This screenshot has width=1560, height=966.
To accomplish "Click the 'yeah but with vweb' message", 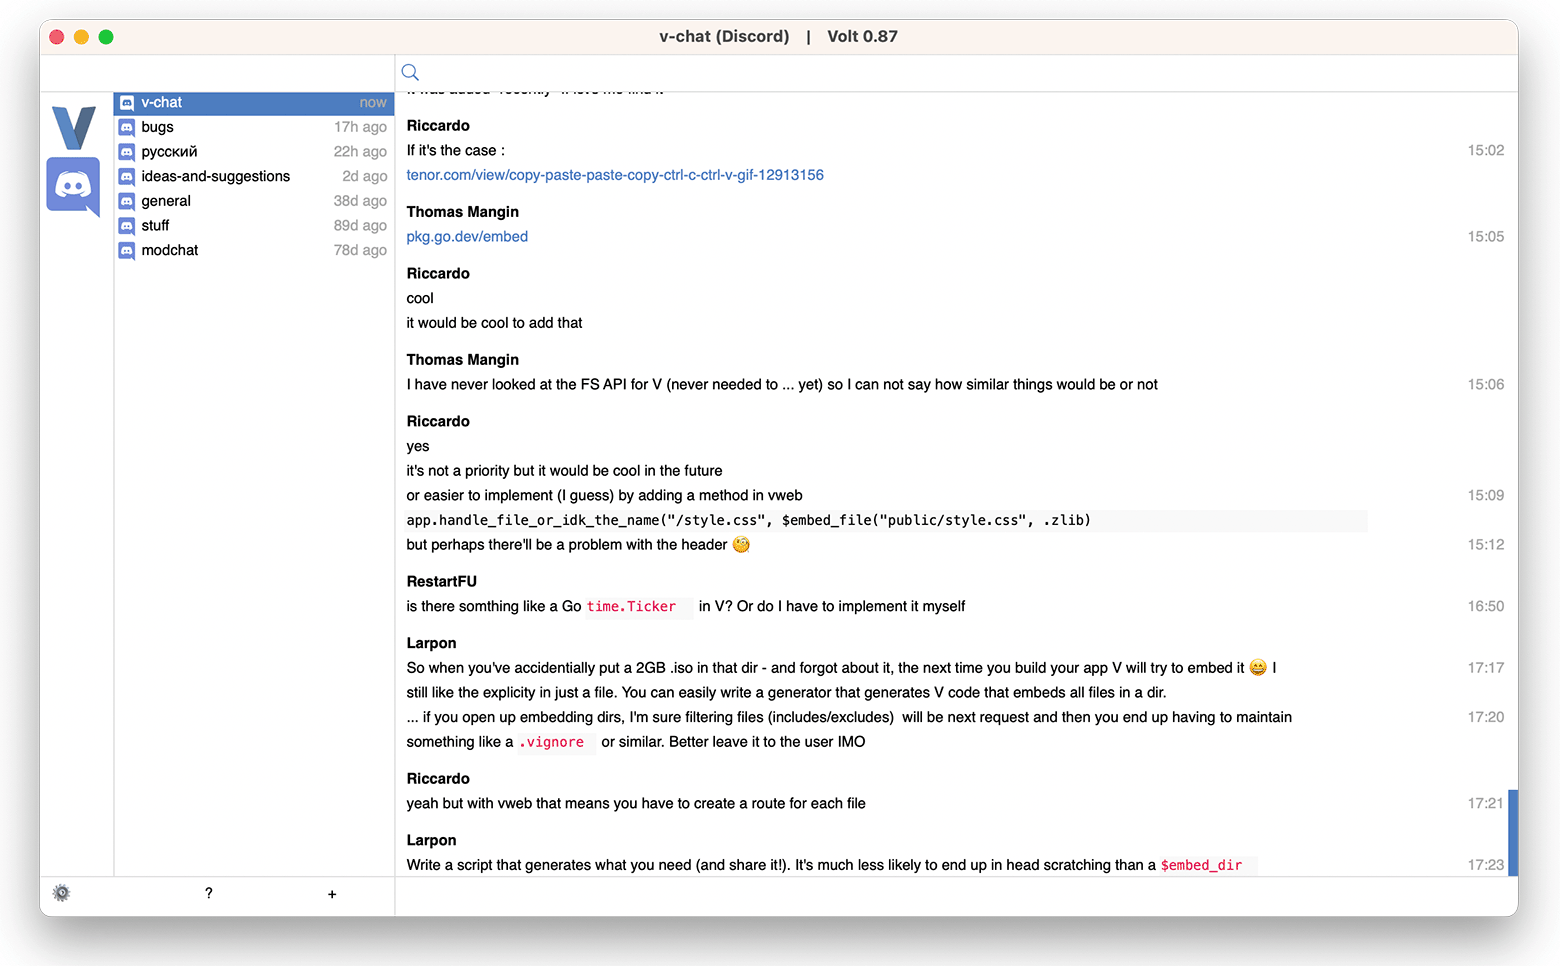I will [636, 804].
